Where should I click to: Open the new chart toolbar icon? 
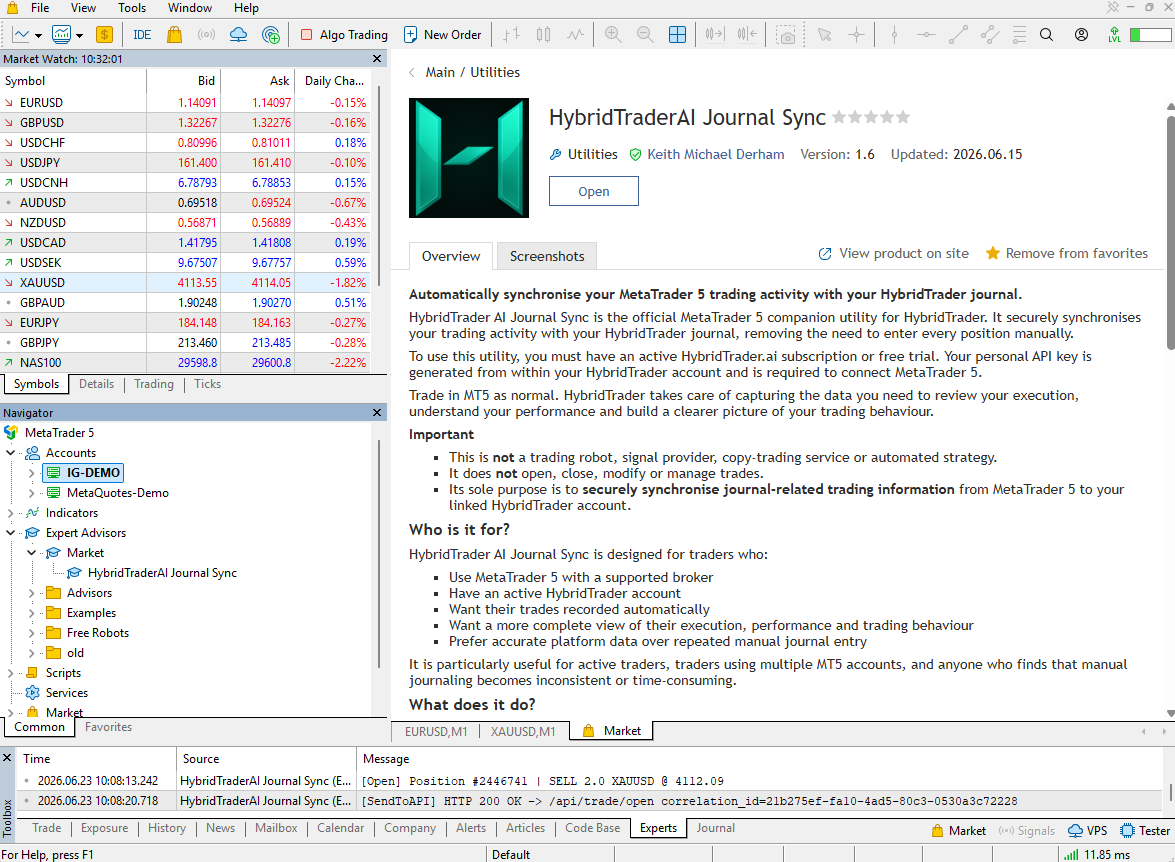click(21, 34)
